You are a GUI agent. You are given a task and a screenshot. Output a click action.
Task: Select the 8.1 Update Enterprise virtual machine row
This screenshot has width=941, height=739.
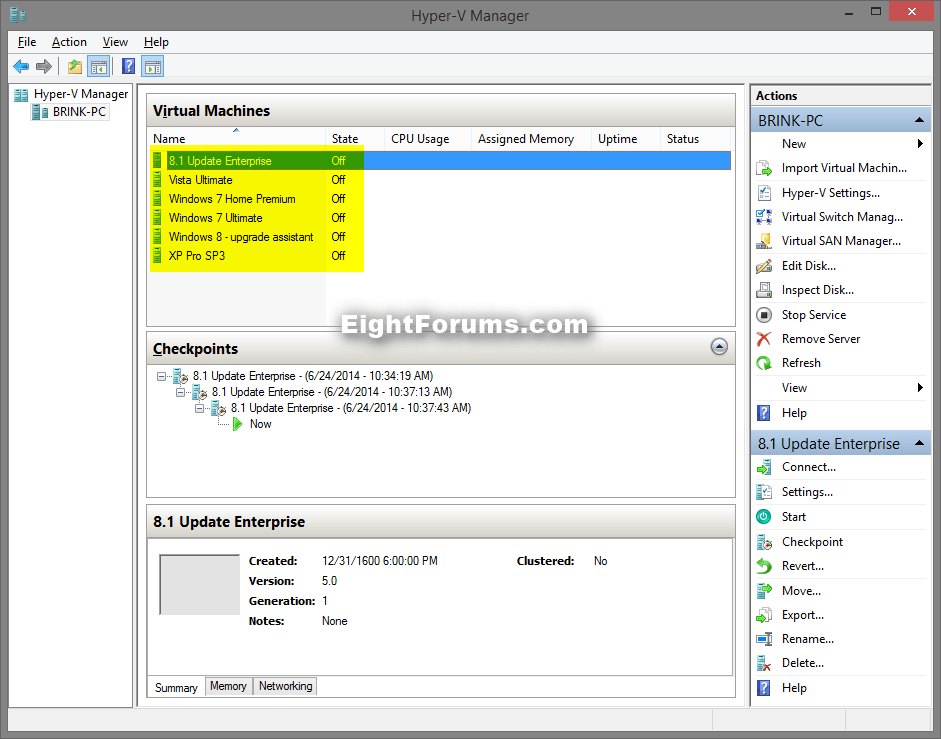(440, 161)
